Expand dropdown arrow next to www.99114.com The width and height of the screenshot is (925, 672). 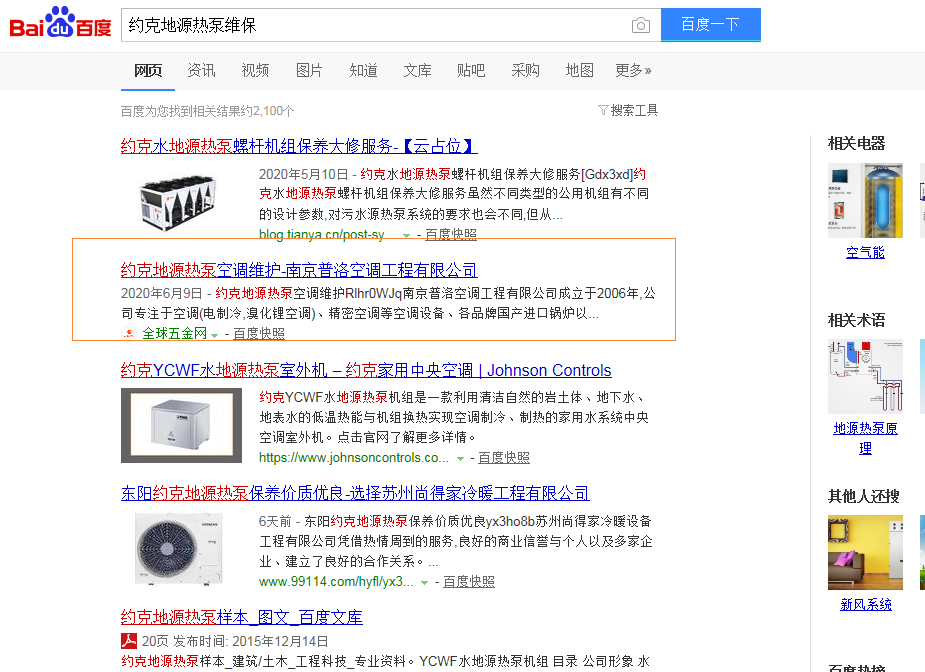click(x=424, y=582)
